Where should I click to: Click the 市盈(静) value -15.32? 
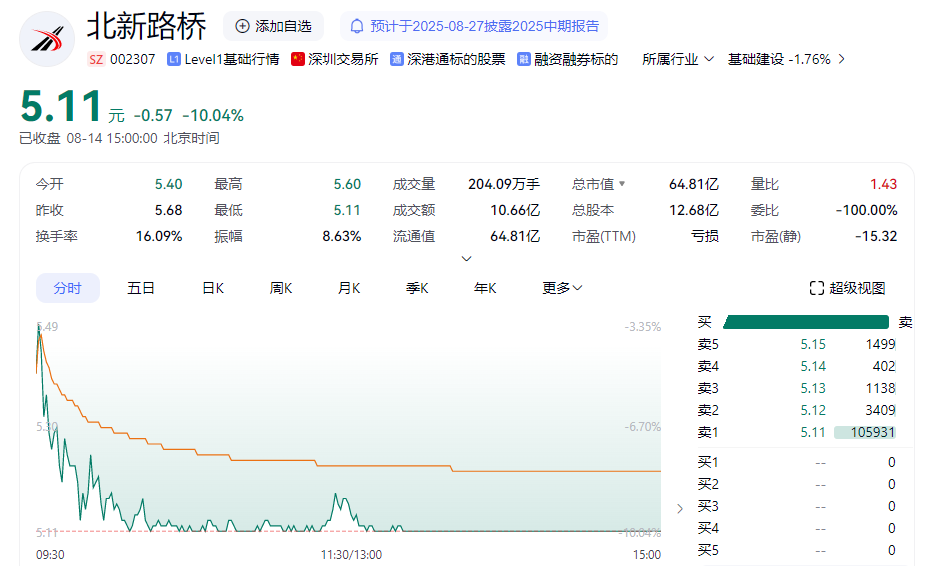tap(876, 236)
